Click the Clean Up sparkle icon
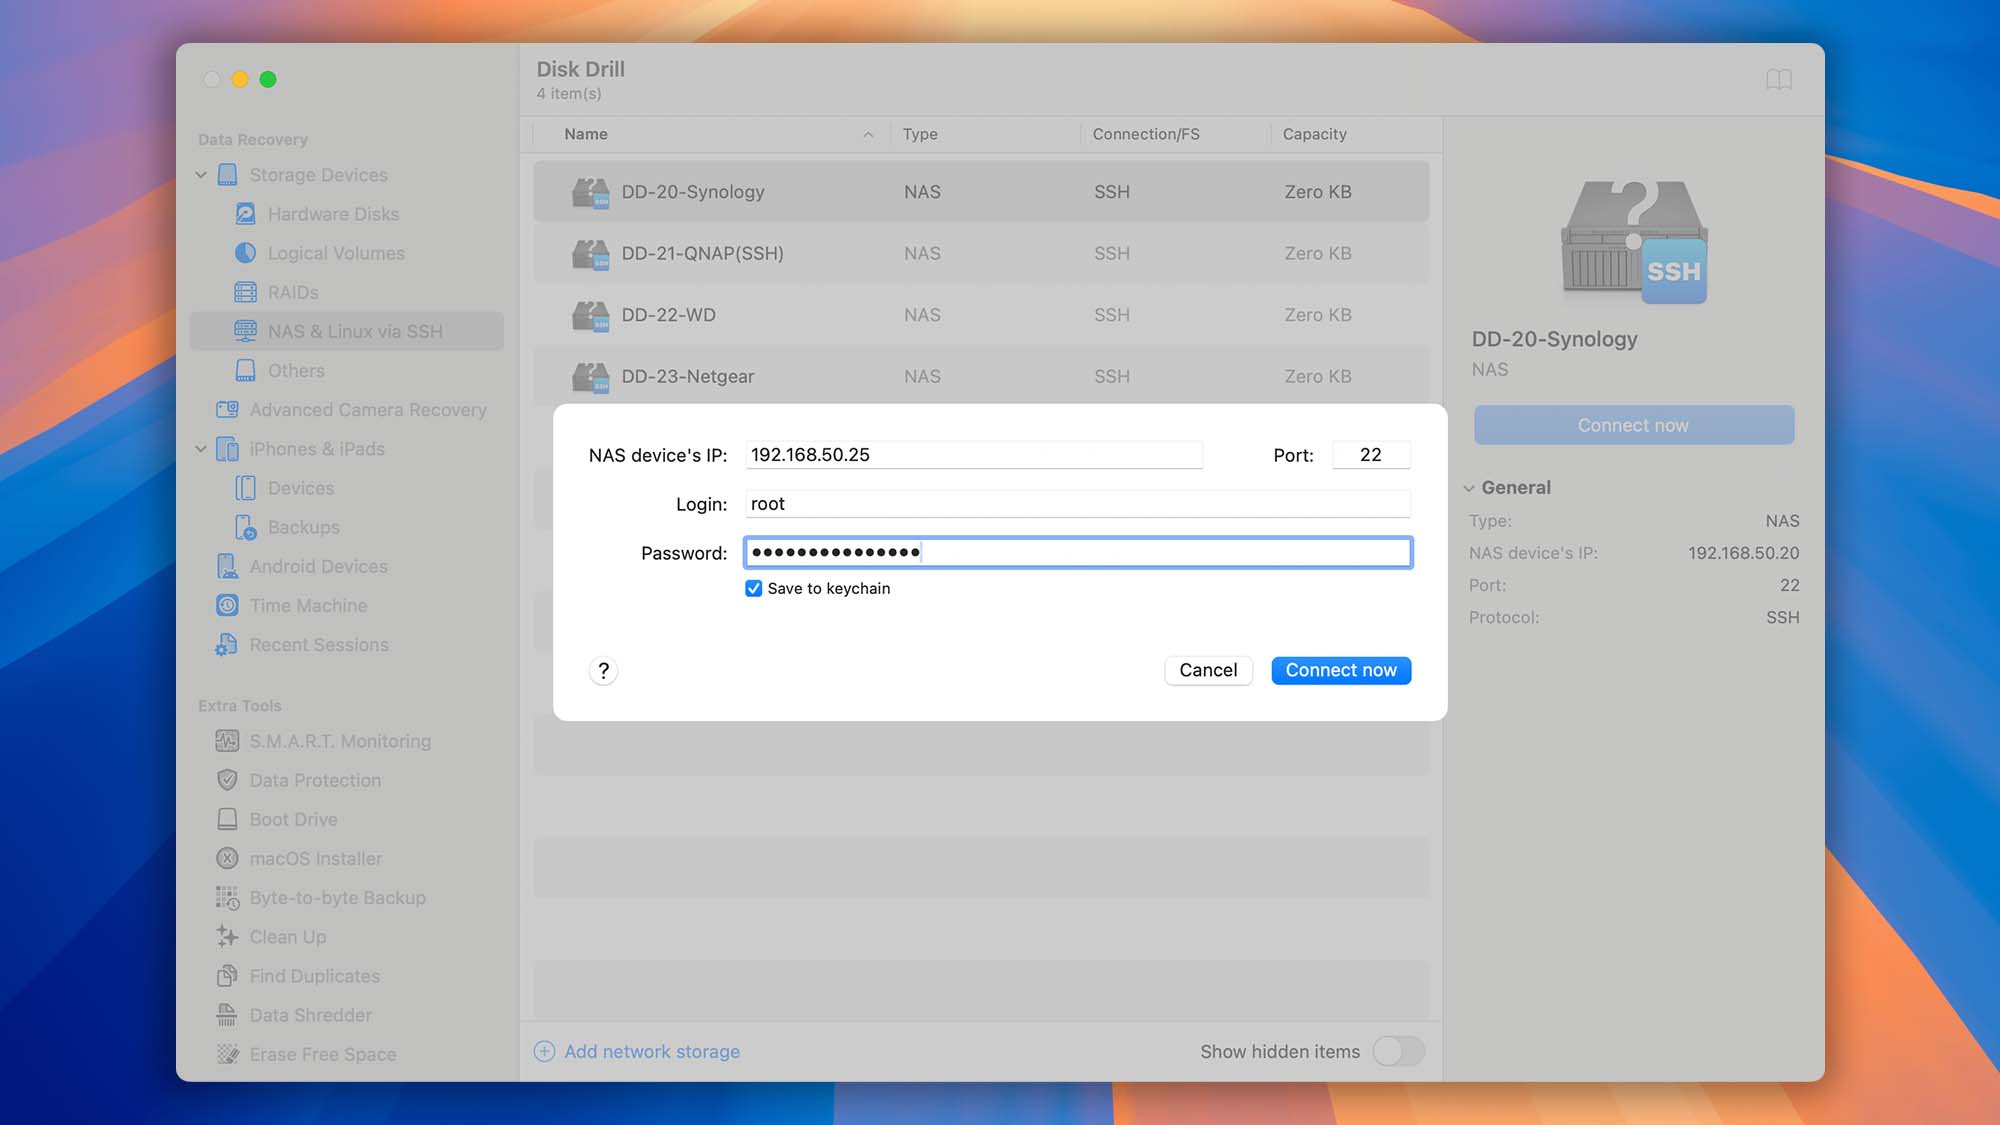Image resolution: width=2000 pixels, height=1125 pixels. click(228, 937)
